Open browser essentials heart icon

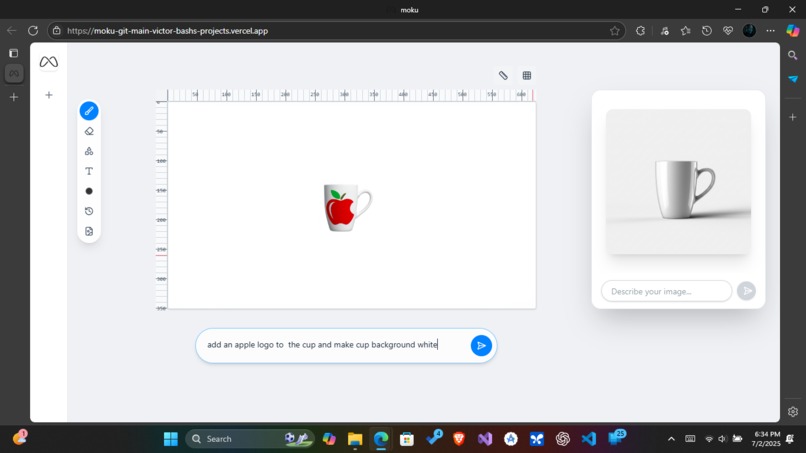click(x=728, y=31)
